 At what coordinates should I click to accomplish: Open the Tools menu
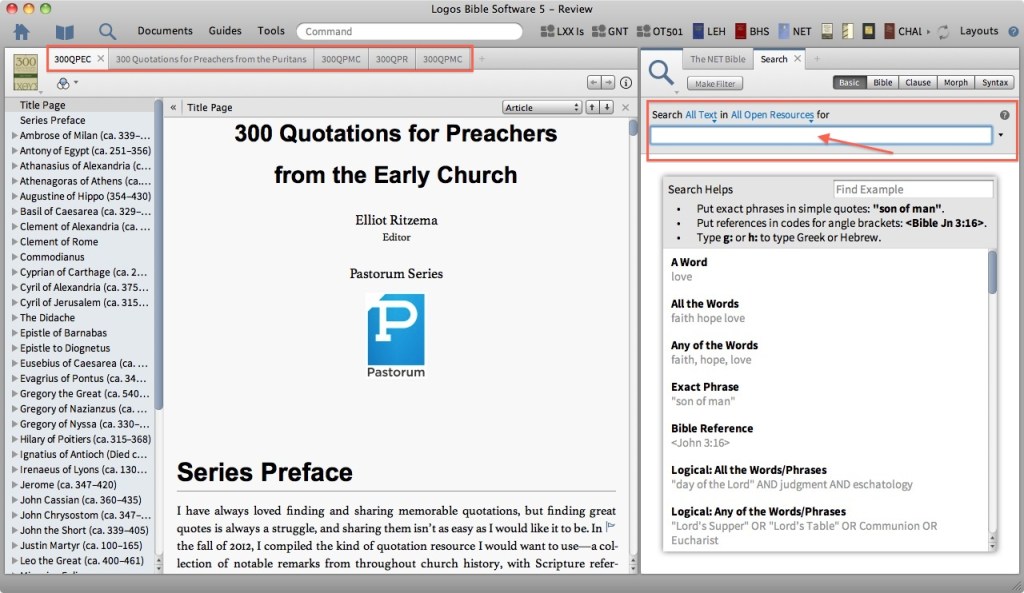click(270, 31)
